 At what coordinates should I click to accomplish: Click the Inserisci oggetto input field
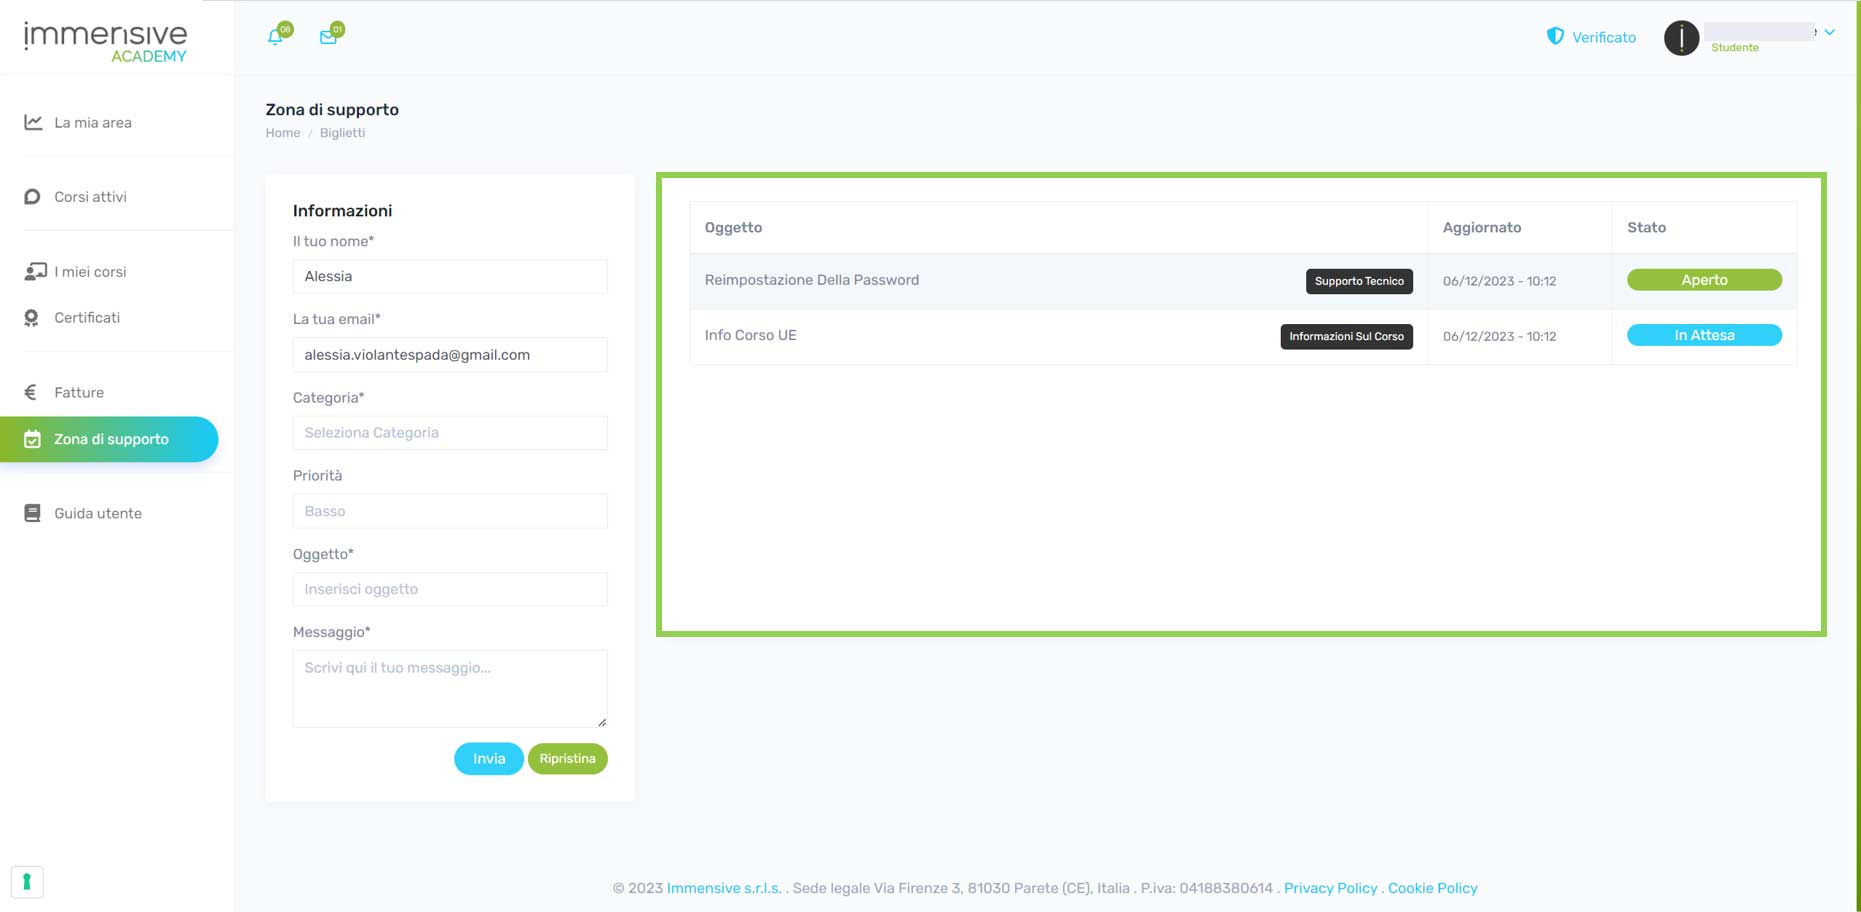point(449,589)
